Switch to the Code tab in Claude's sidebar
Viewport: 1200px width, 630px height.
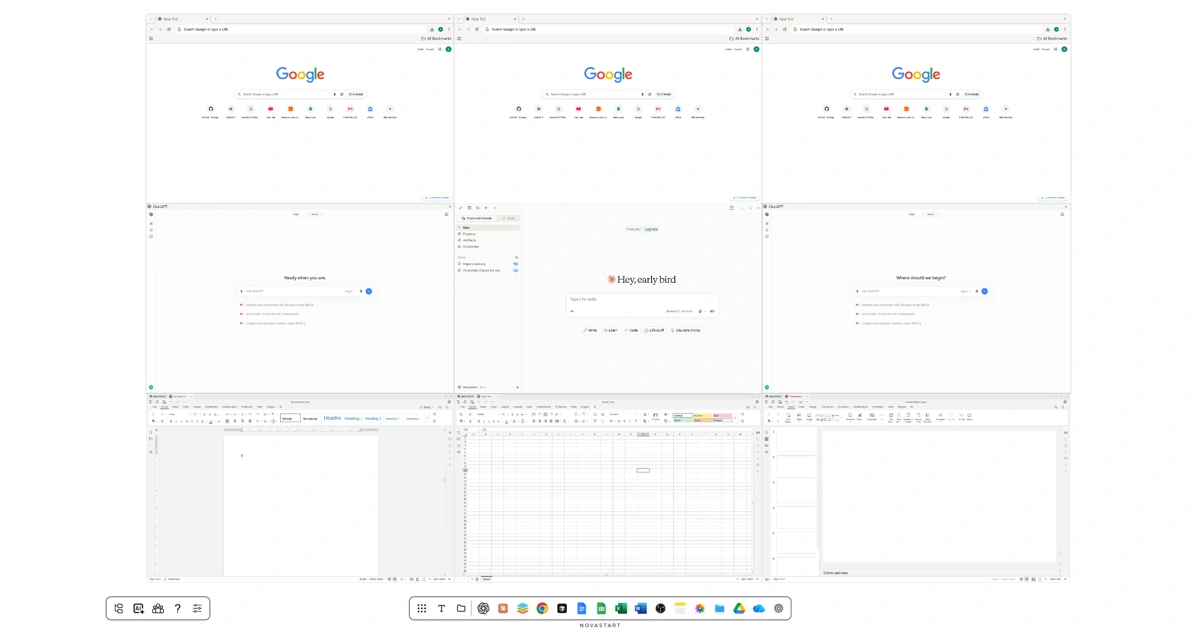pyautogui.click(x=509, y=218)
